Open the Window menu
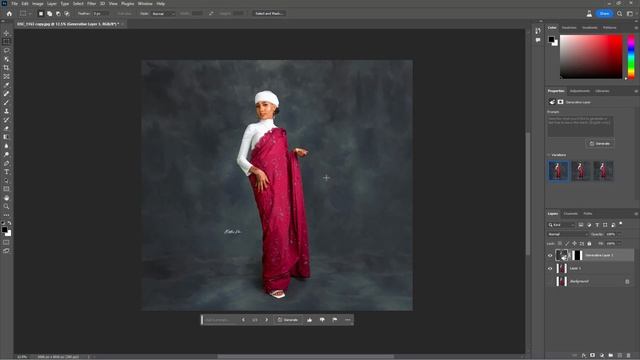This screenshot has height=360, width=640. click(x=145, y=4)
